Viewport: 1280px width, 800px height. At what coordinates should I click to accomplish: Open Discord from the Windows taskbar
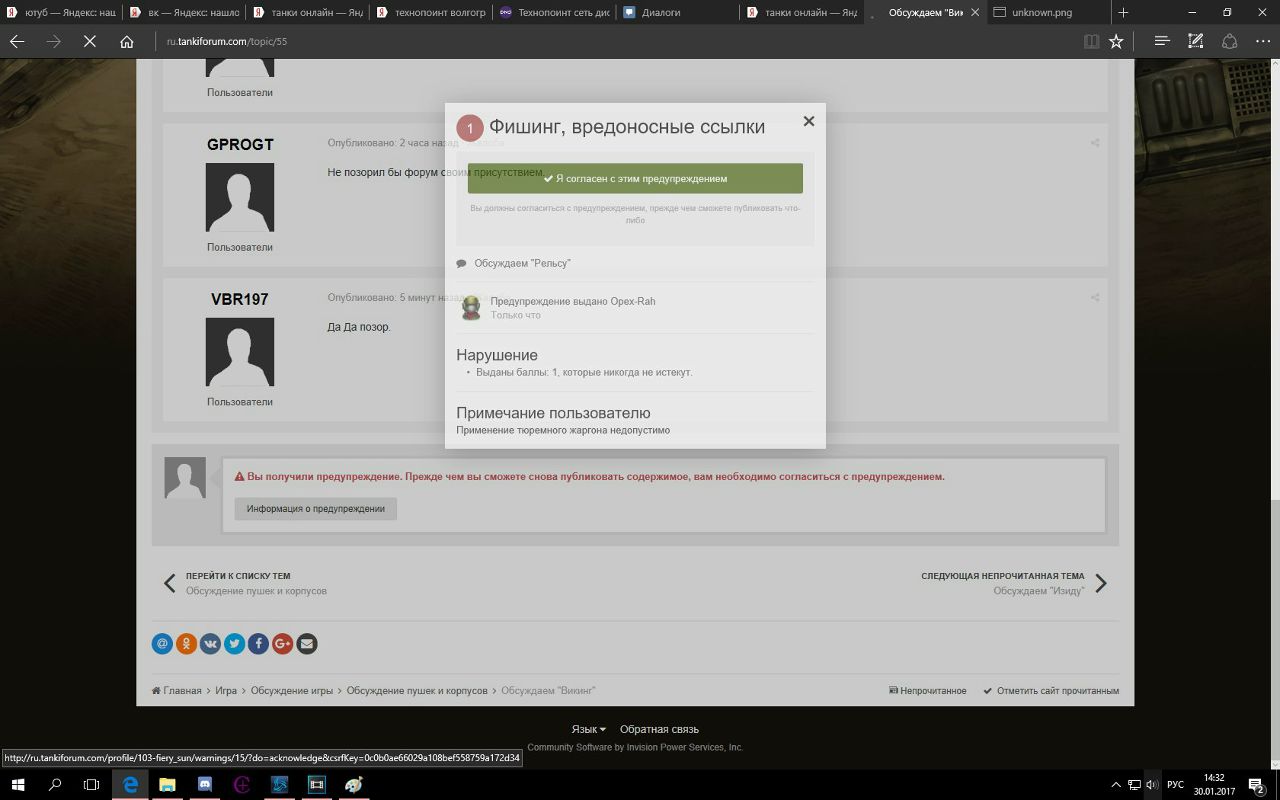(205, 785)
